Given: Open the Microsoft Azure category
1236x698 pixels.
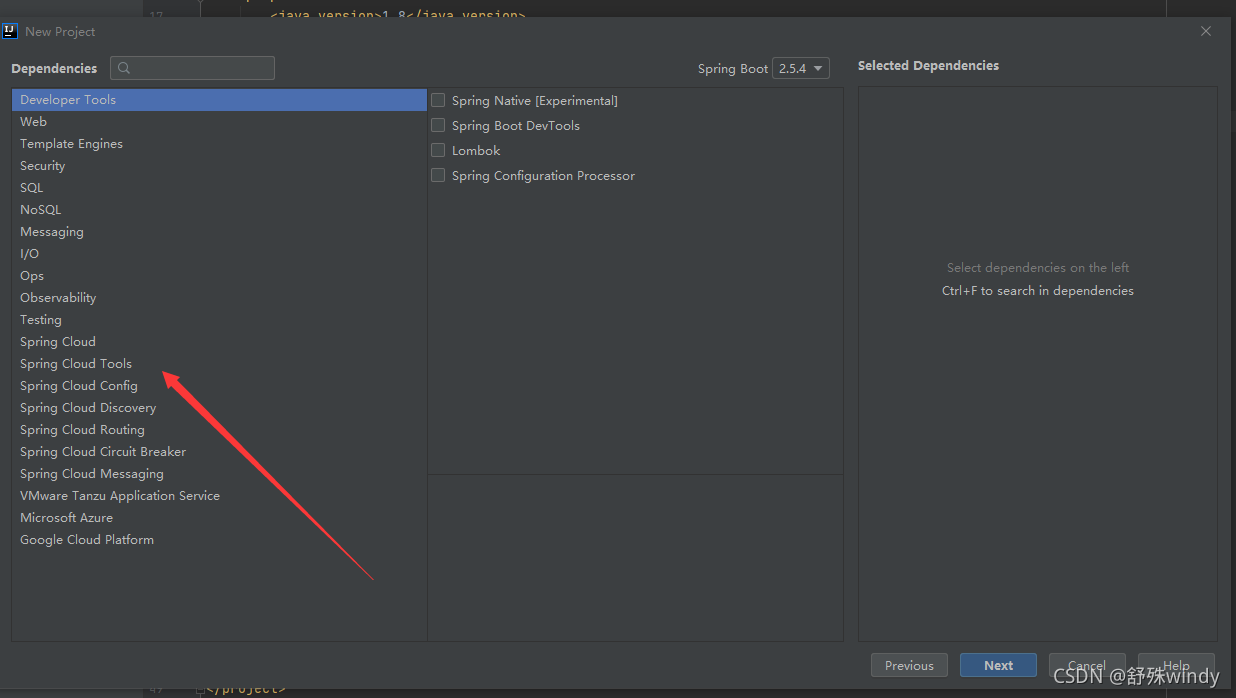Looking at the screenshot, I should (x=219, y=518).
